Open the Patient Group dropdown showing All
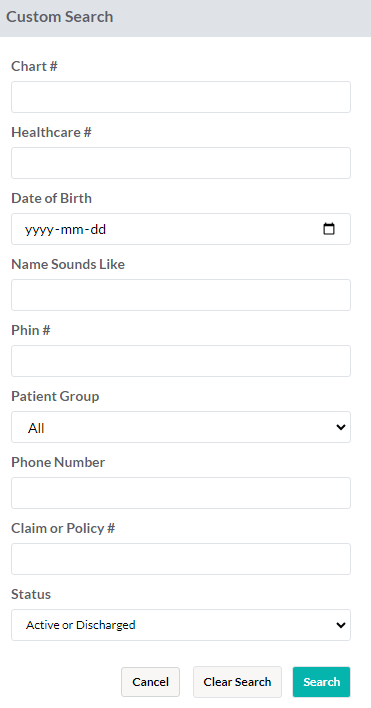 click(x=181, y=427)
